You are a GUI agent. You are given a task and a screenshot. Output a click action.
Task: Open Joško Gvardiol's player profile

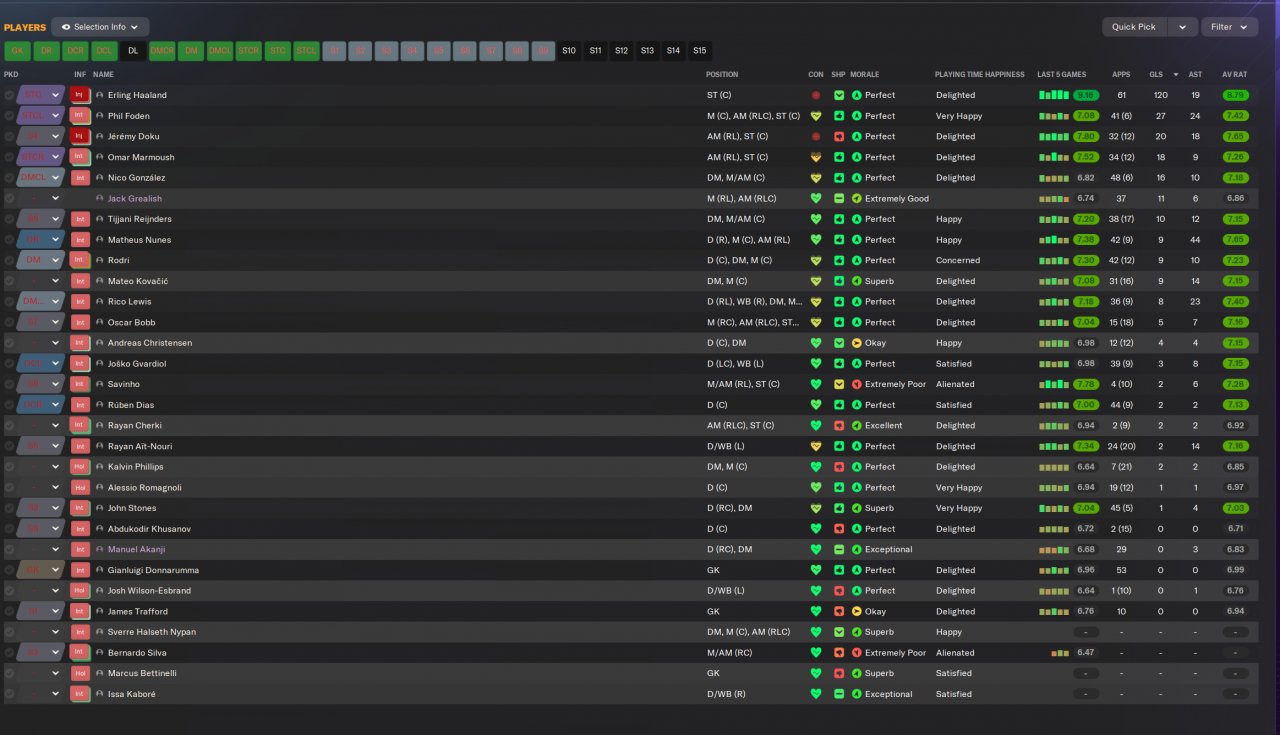point(137,364)
